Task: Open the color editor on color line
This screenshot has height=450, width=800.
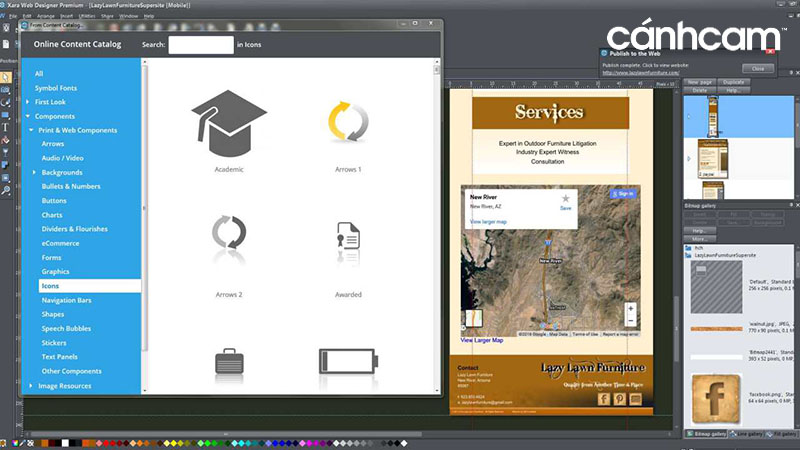Action: (15, 443)
